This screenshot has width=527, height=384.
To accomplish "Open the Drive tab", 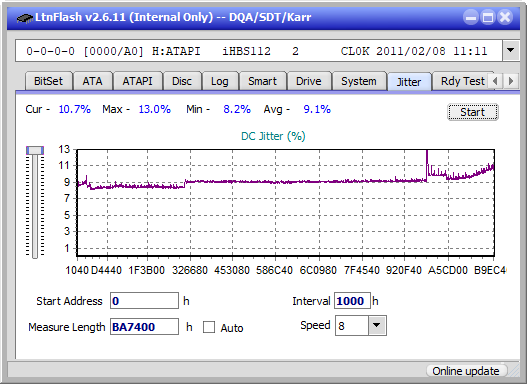I will click(x=309, y=81).
